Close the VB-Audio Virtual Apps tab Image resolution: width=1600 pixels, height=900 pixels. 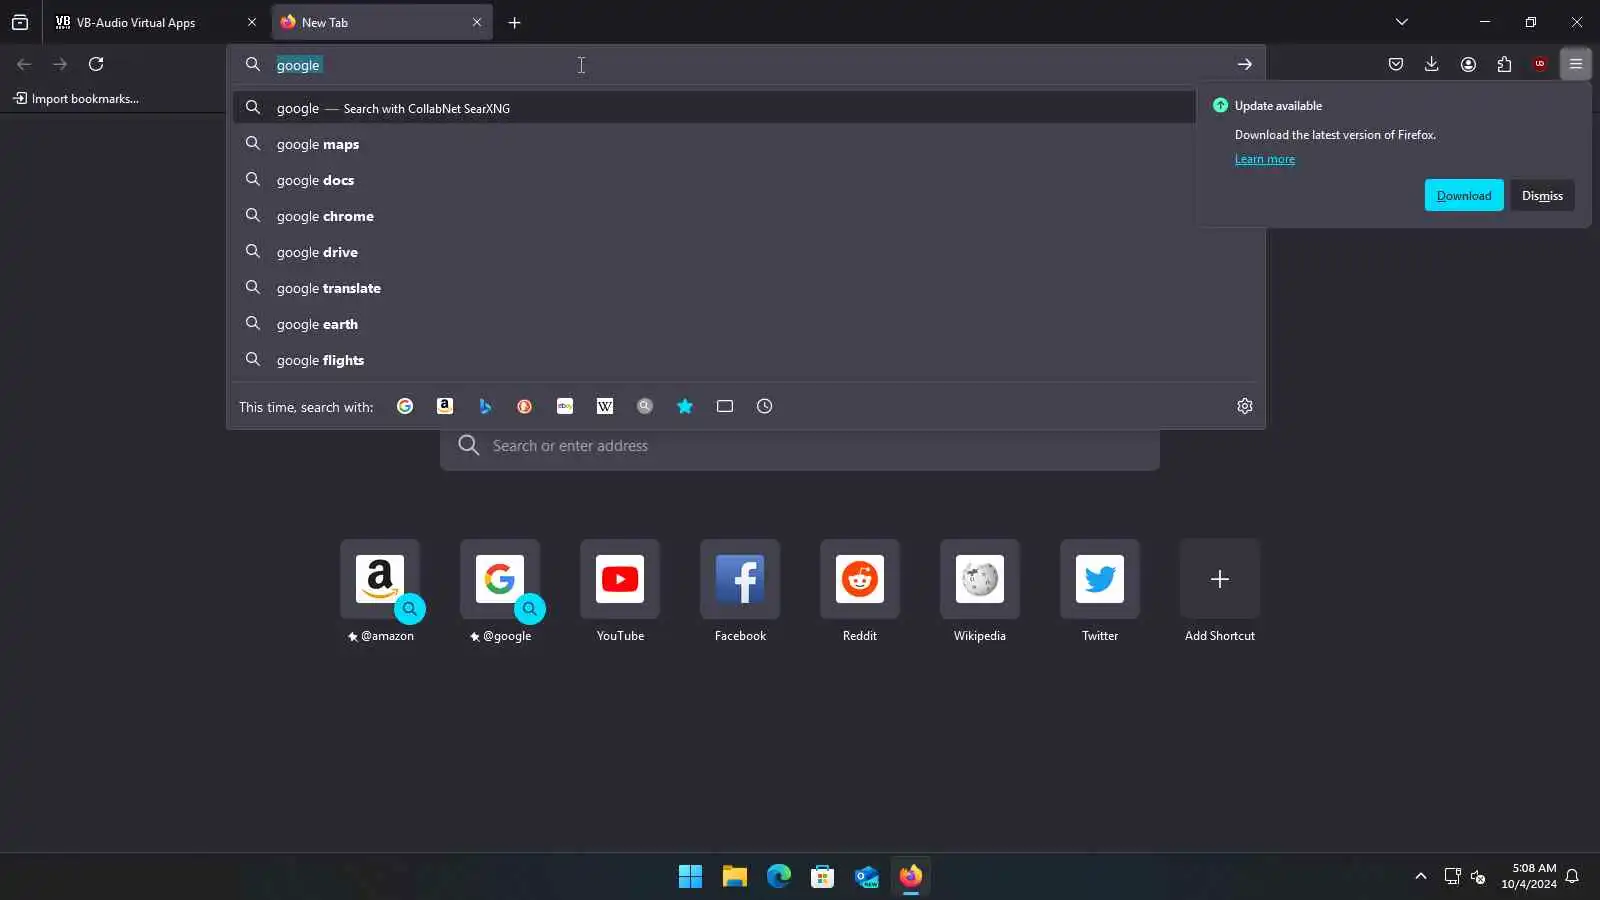coord(252,22)
